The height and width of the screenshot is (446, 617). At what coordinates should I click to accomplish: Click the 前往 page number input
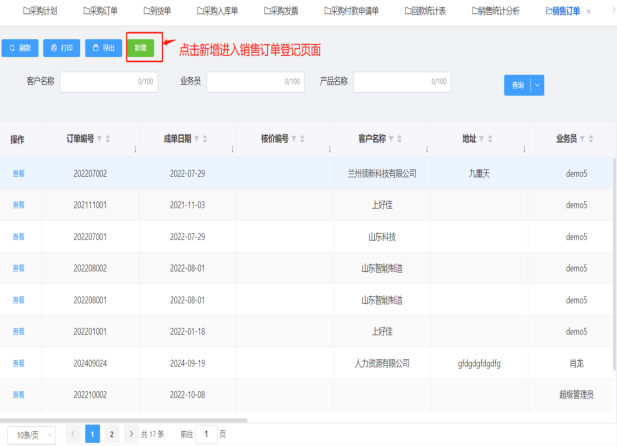206,434
